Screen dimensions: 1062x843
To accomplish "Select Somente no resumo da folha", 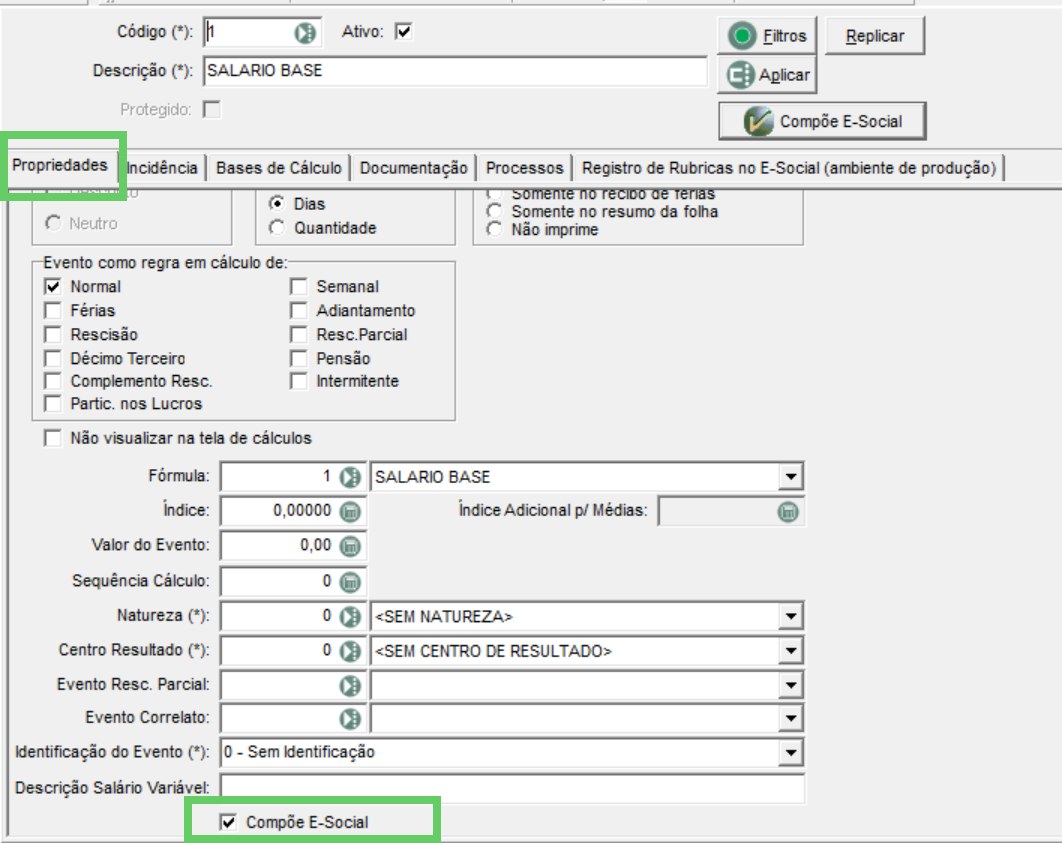I will (x=495, y=212).
